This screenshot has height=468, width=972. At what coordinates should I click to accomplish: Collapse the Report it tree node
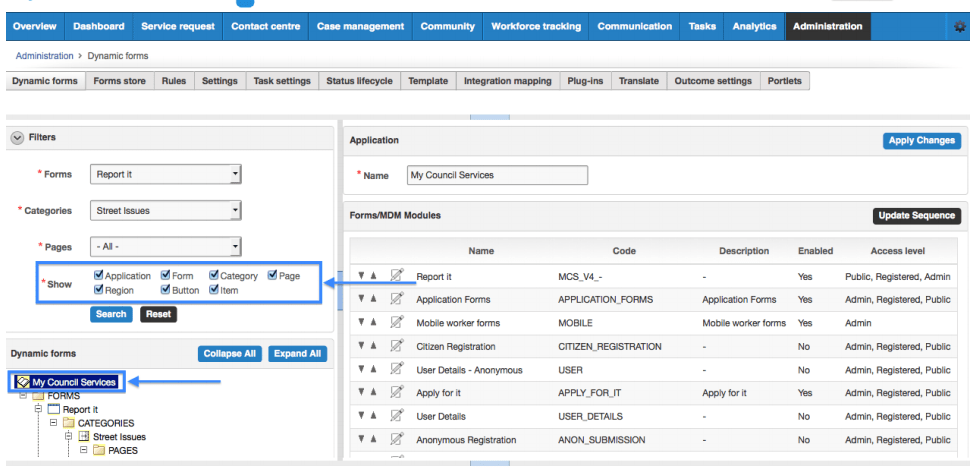pos(38,409)
